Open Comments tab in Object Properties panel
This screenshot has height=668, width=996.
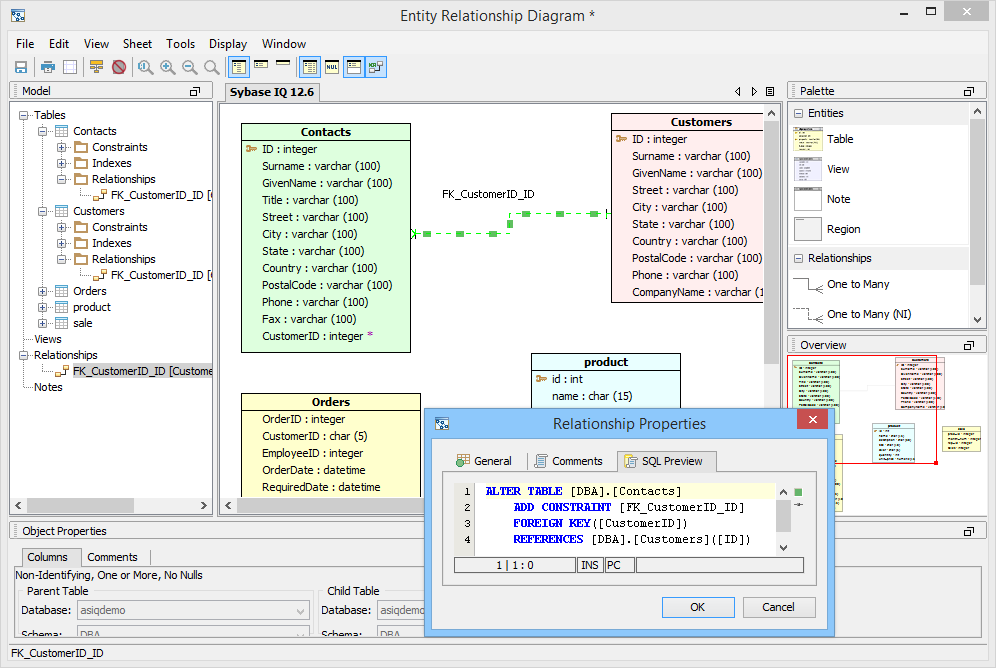click(112, 557)
